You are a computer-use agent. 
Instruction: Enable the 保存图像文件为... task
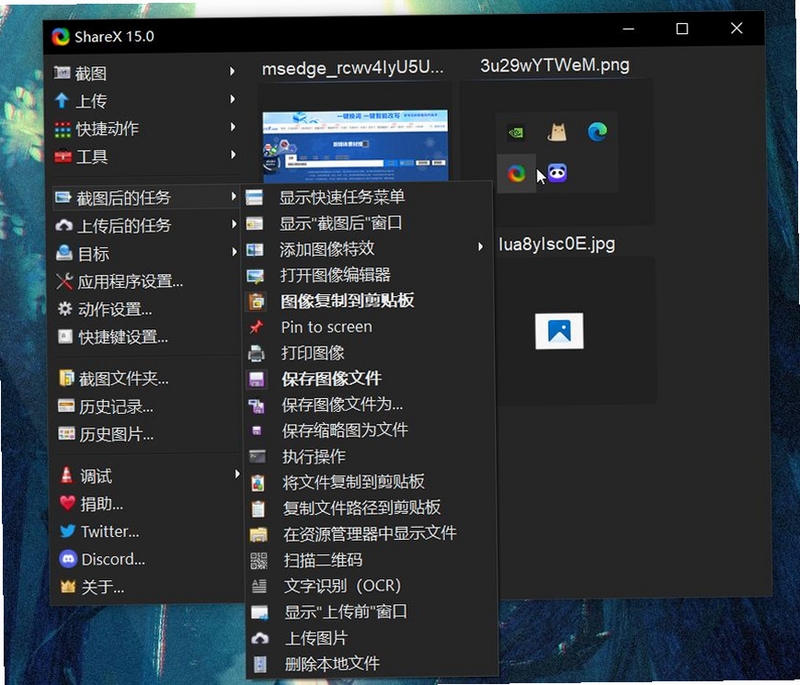pos(342,404)
